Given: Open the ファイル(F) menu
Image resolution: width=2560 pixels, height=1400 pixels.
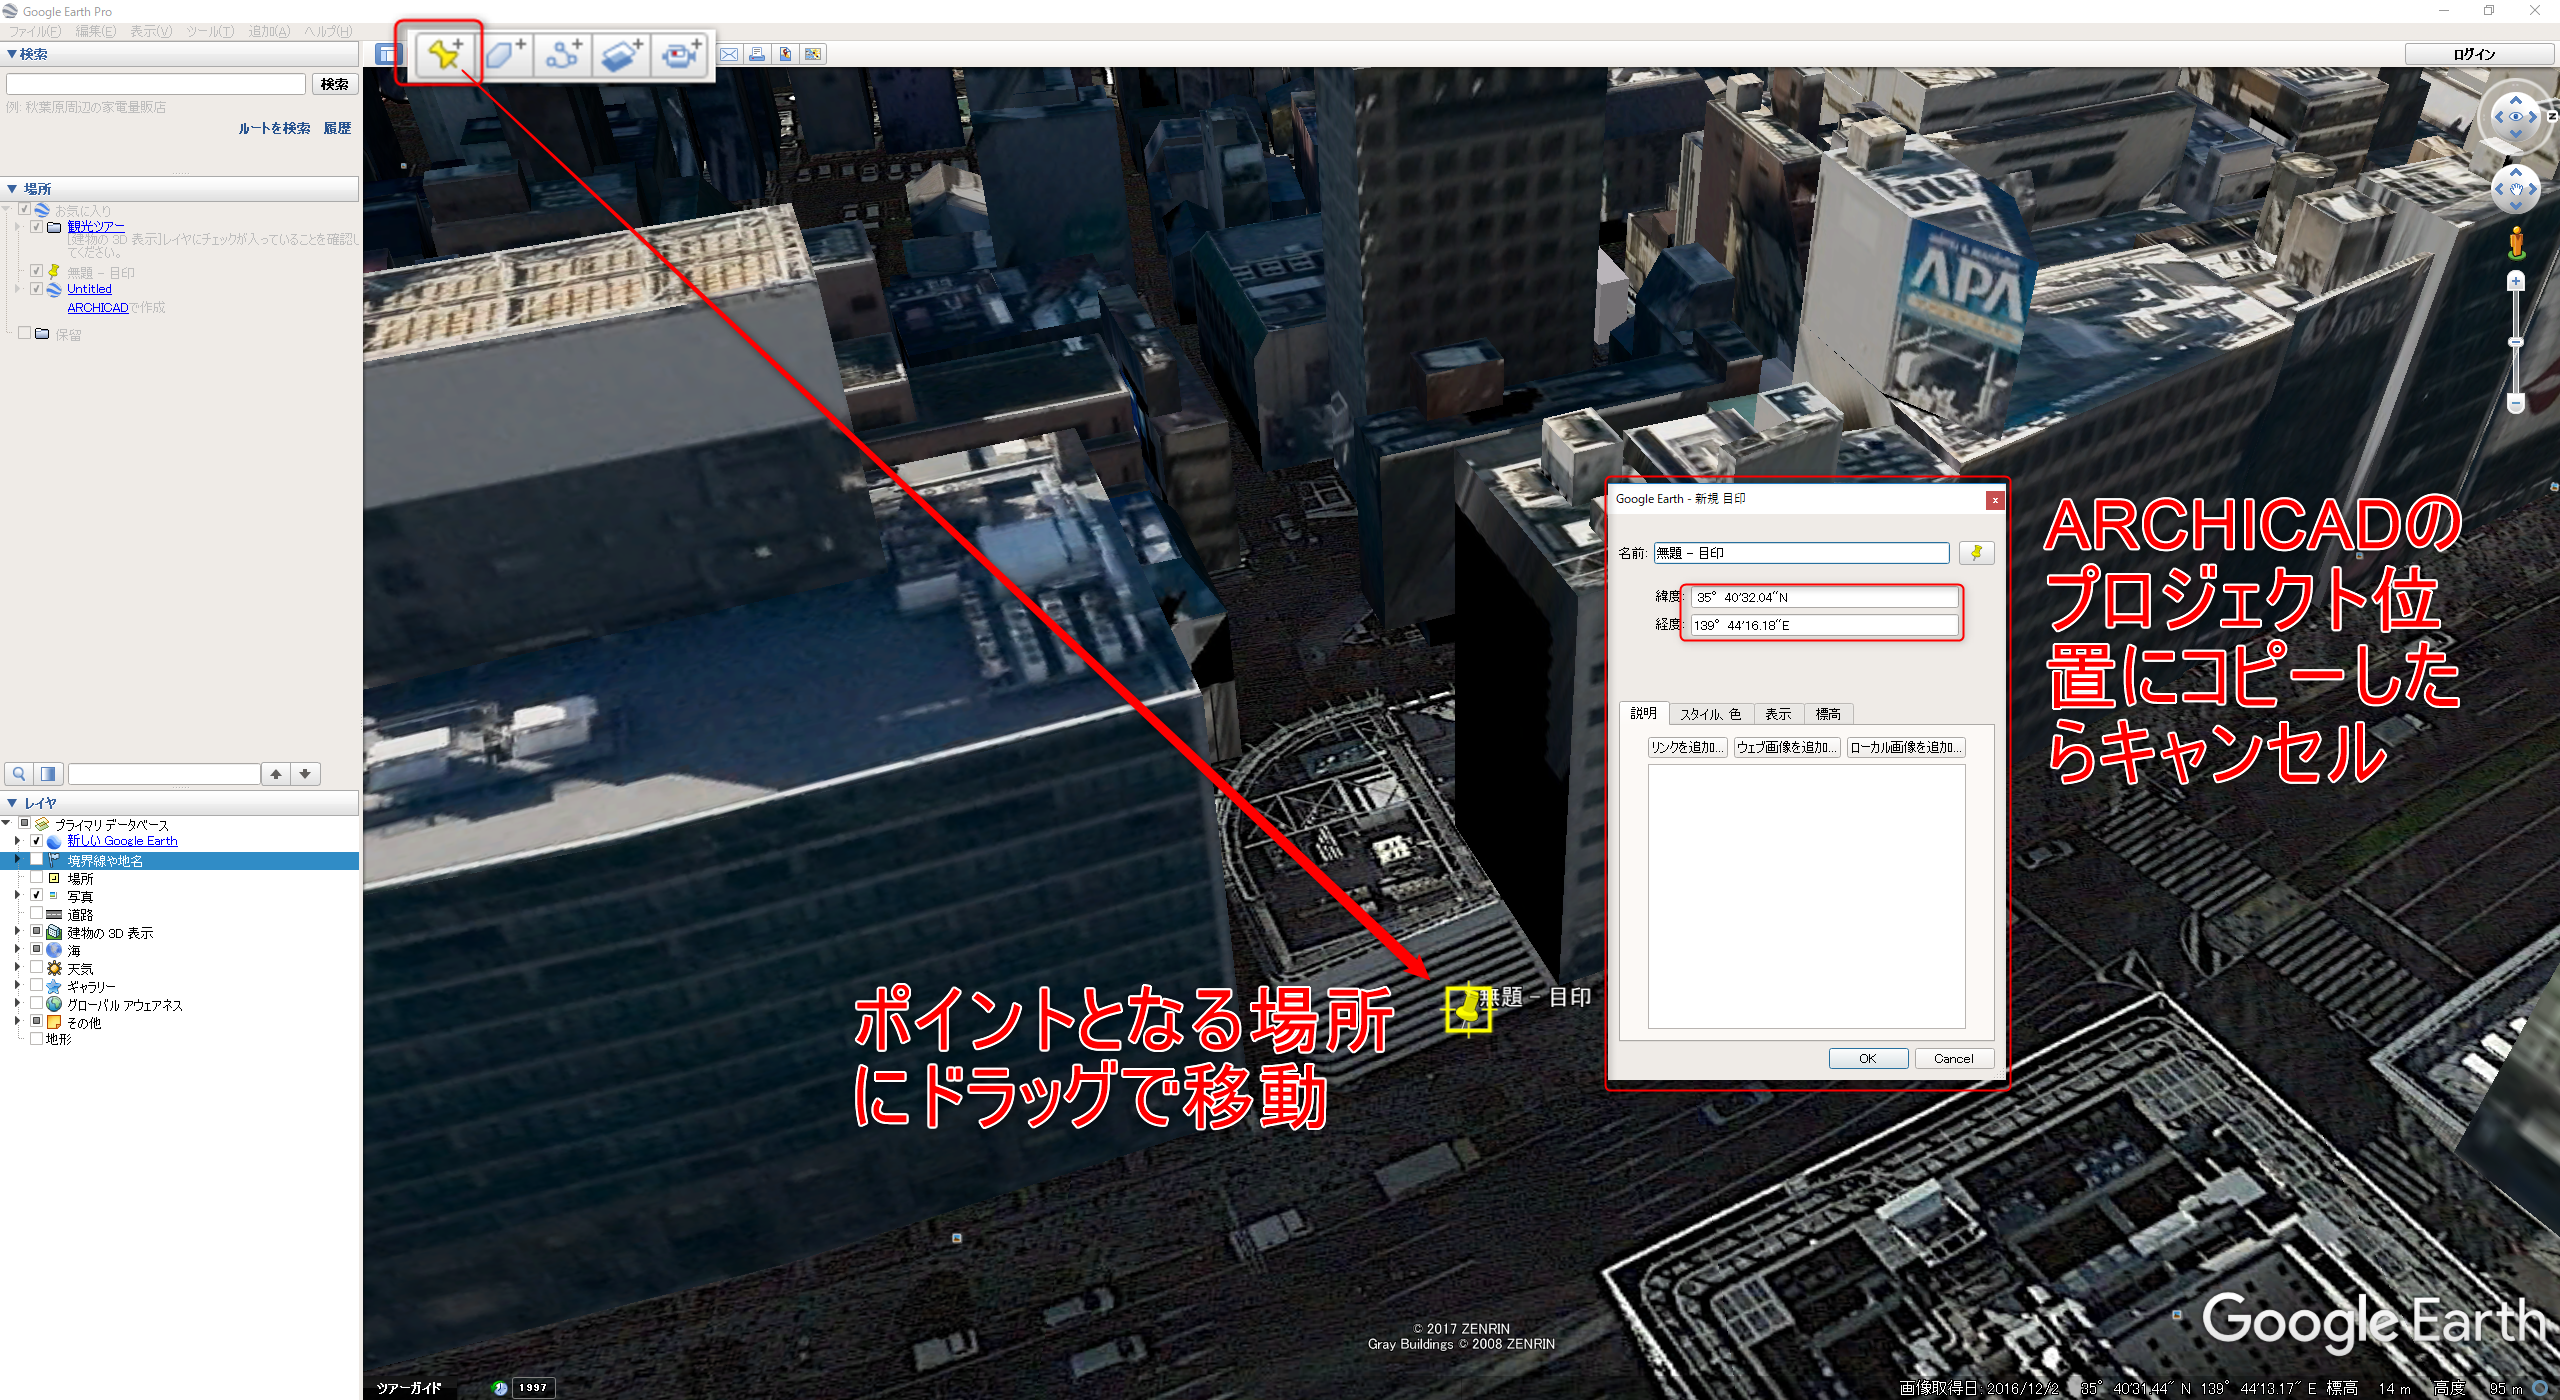Looking at the screenshot, I should coord(35,31).
